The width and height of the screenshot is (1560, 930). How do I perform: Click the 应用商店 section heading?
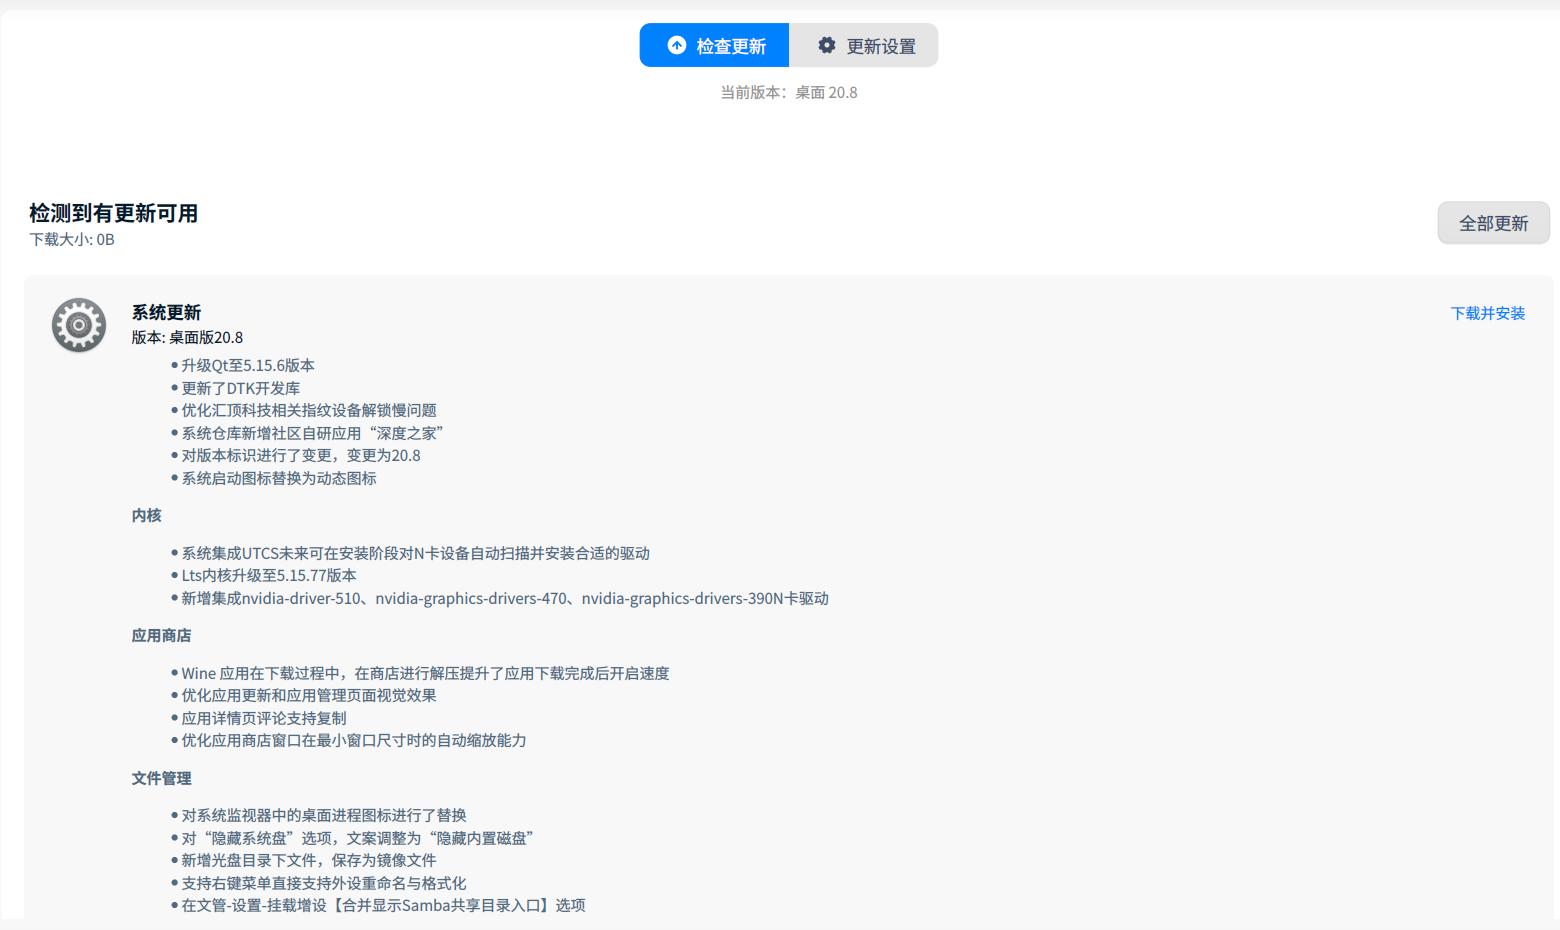[x=161, y=635]
